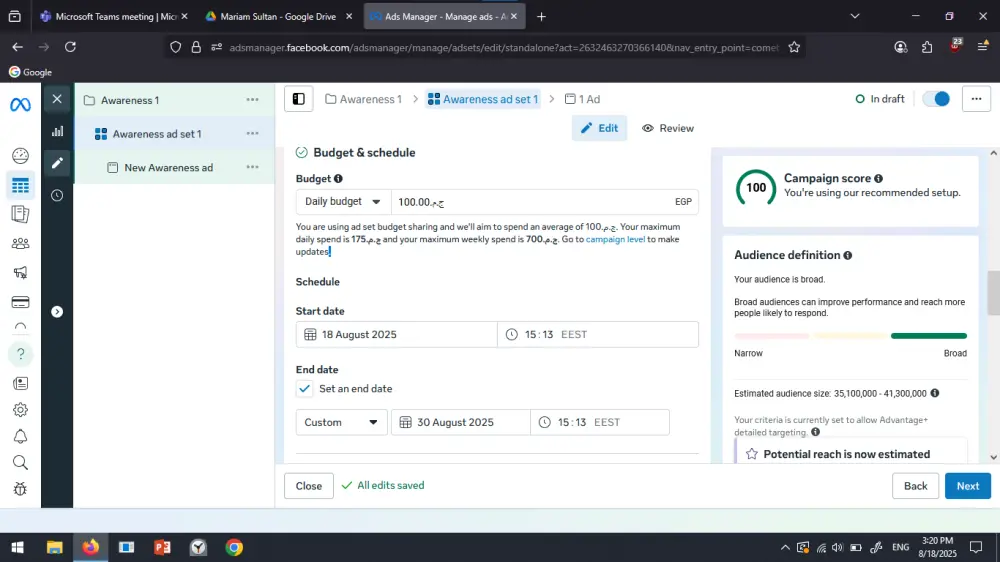Viewport: 1000px width, 562px height.
Task: Open browser tab list dropdown arrow
Action: pyautogui.click(x=855, y=17)
